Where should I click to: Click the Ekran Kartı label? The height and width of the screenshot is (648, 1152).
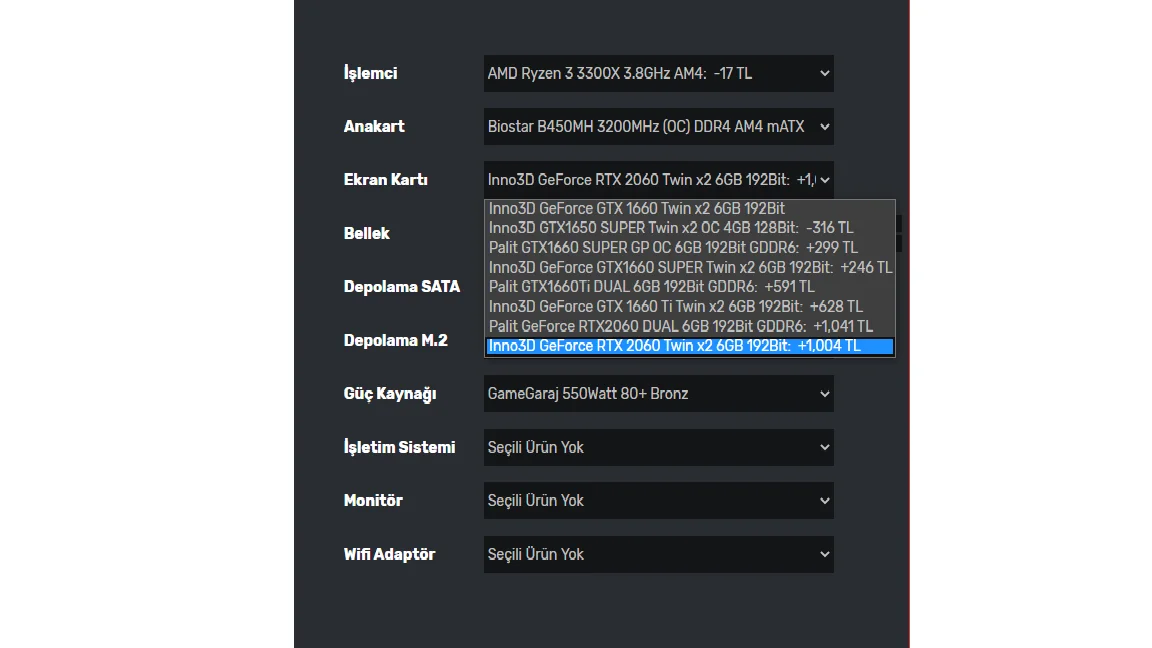point(386,180)
